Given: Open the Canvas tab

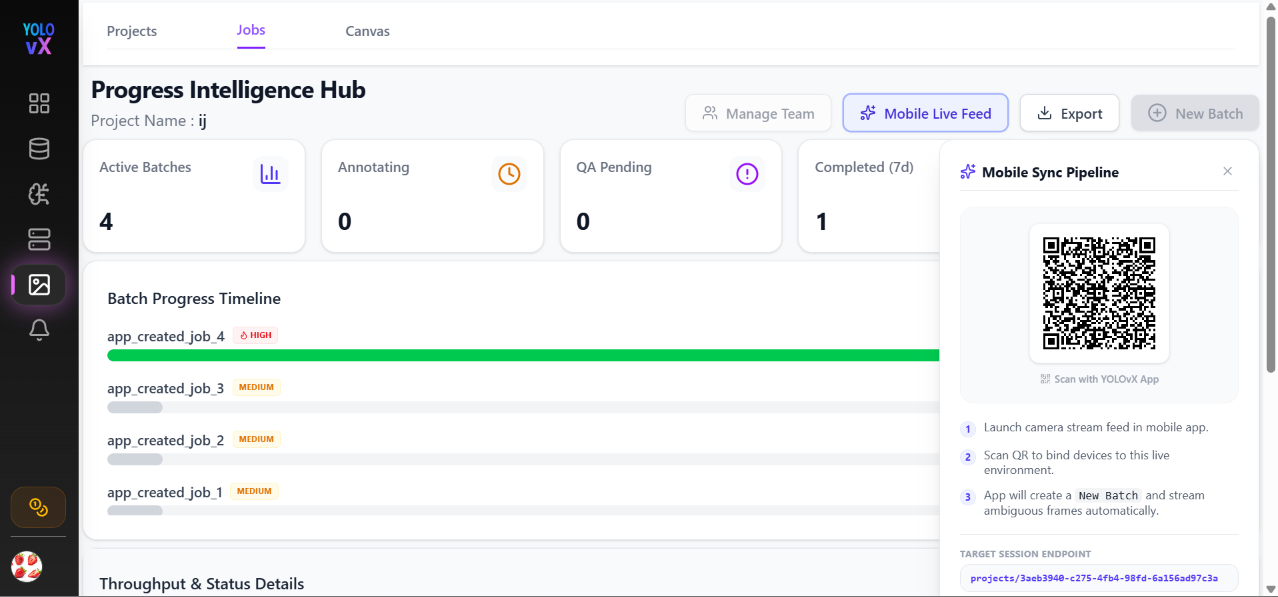Looking at the screenshot, I should 368,31.
